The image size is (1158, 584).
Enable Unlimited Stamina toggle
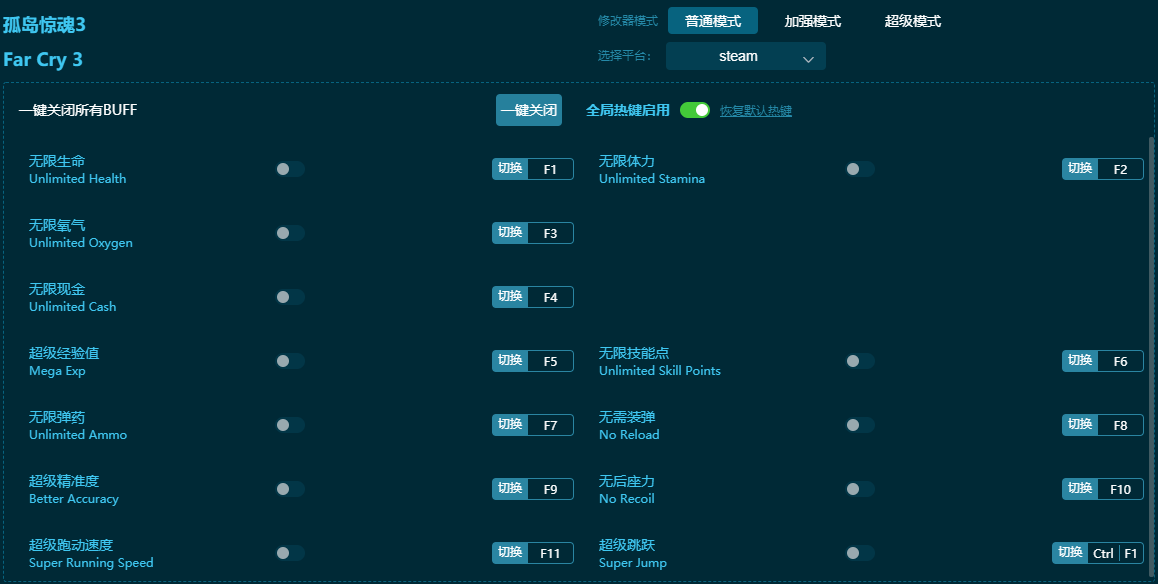860,169
